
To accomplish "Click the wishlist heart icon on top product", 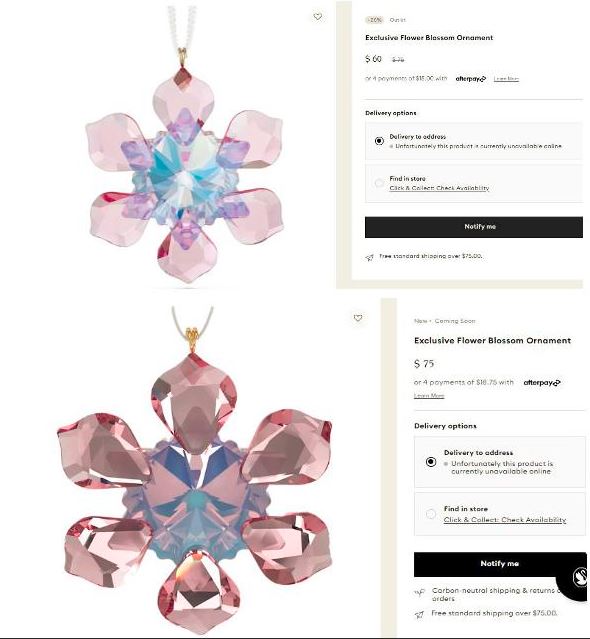I will click(318, 17).
